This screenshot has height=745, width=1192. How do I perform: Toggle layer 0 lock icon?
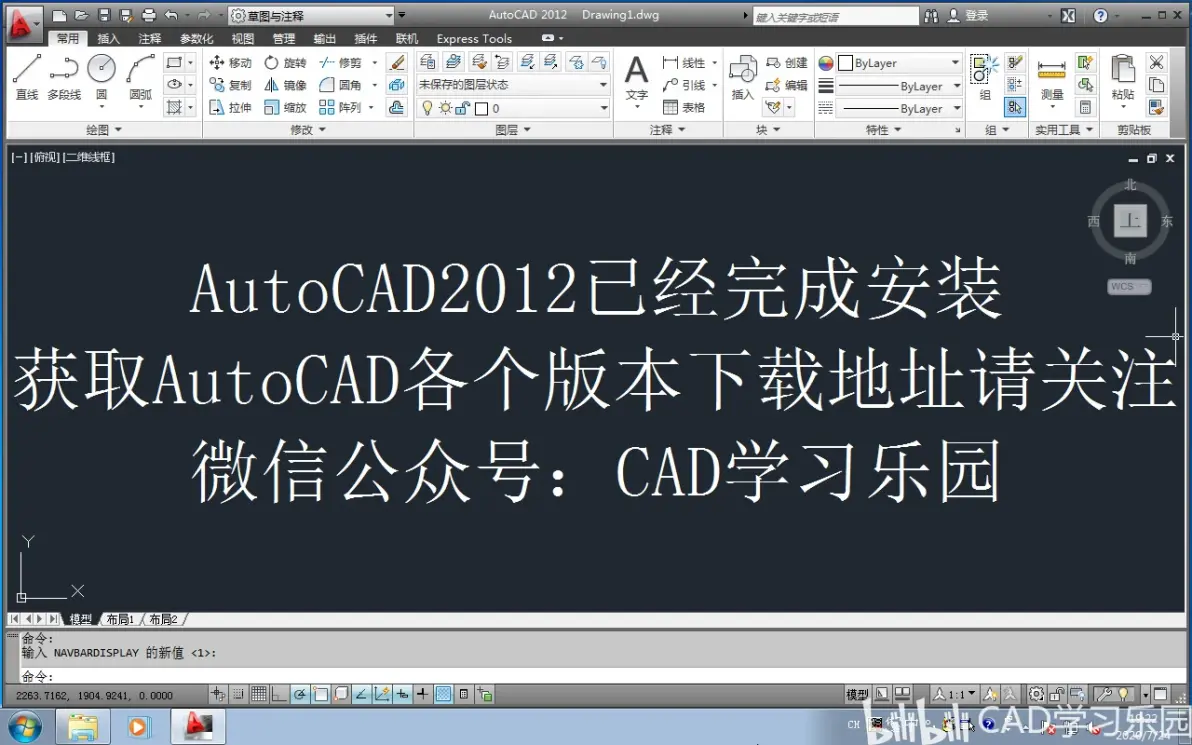462,108
